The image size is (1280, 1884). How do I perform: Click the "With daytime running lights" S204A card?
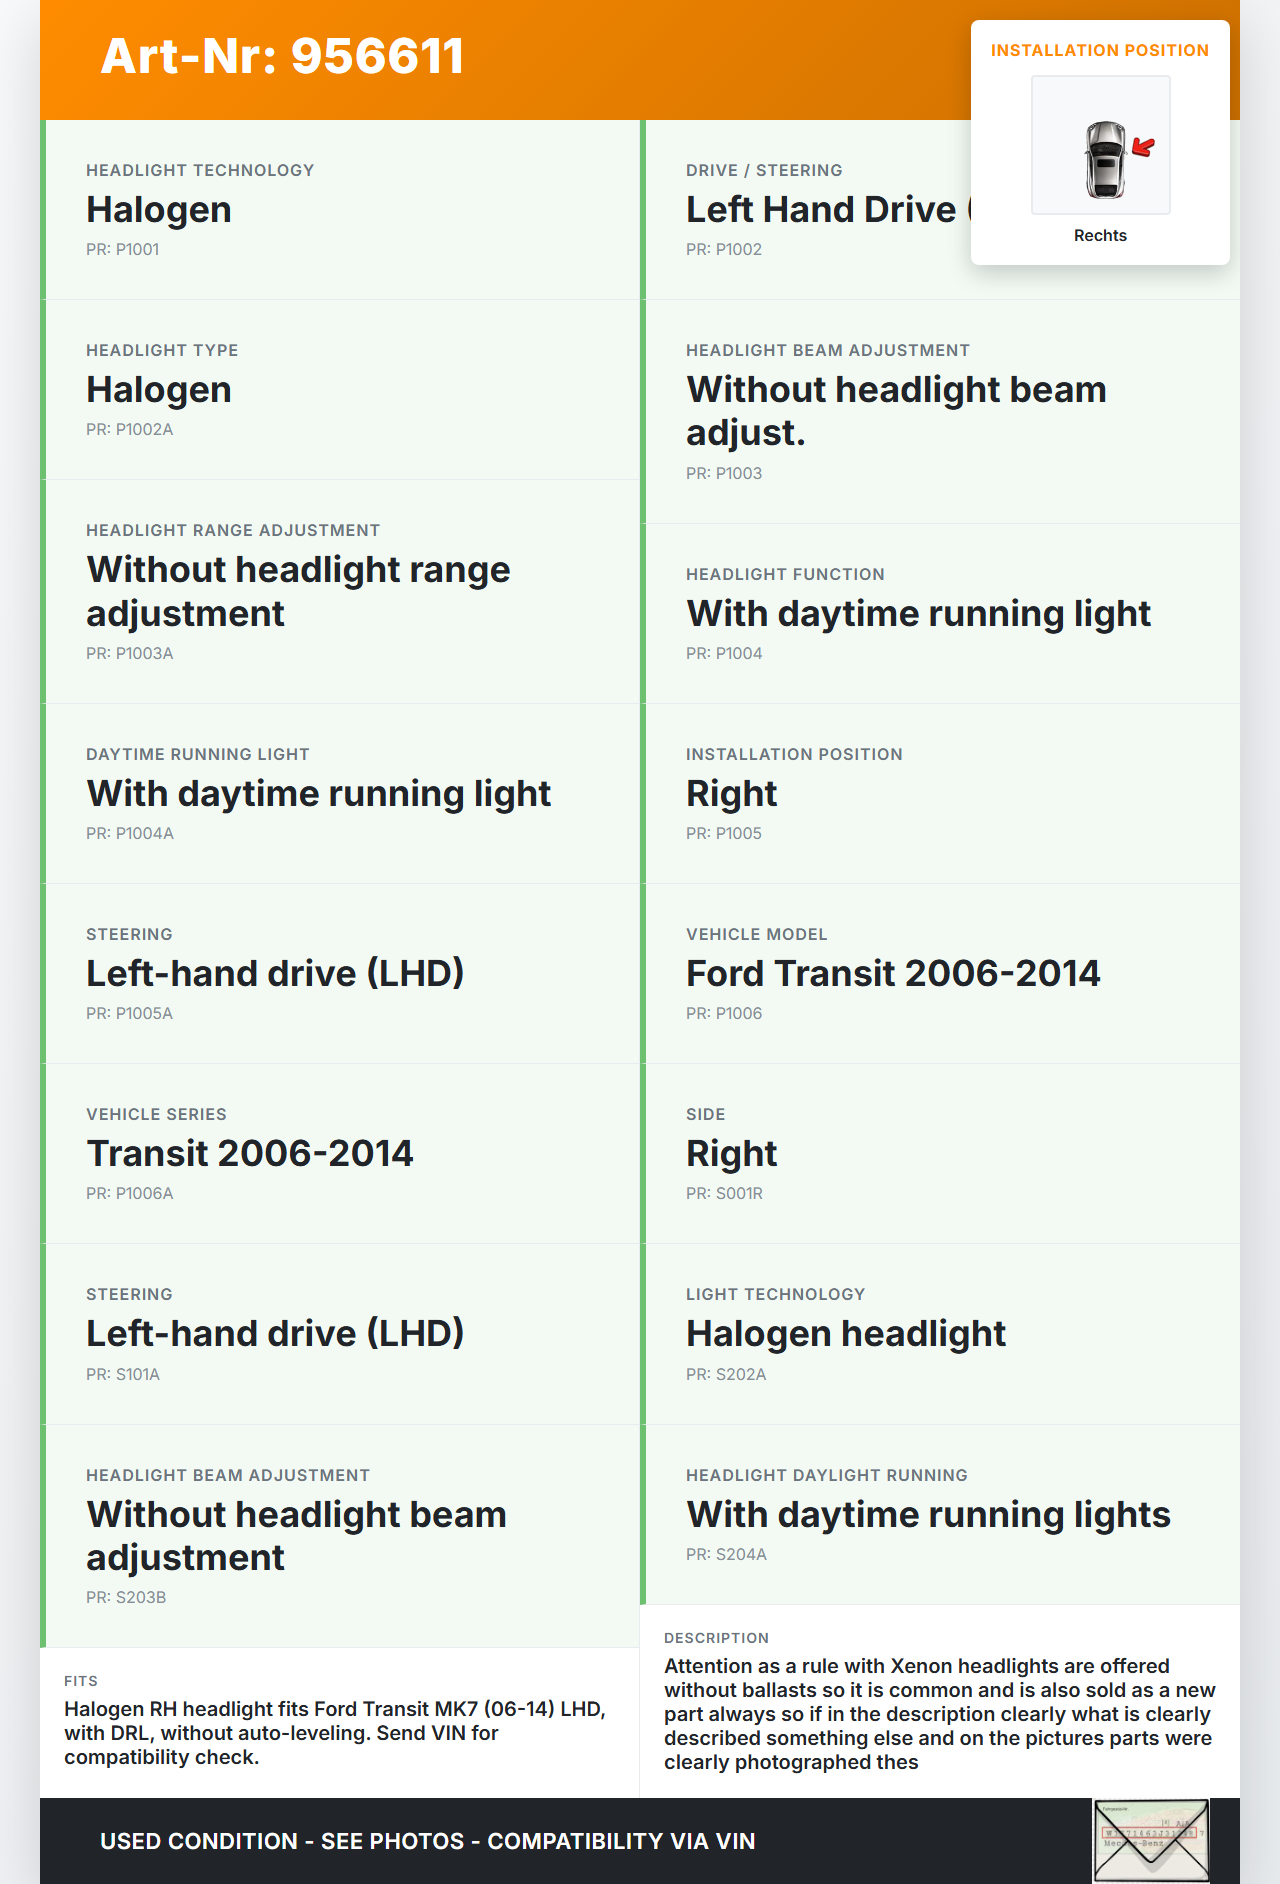[940, 1514]
